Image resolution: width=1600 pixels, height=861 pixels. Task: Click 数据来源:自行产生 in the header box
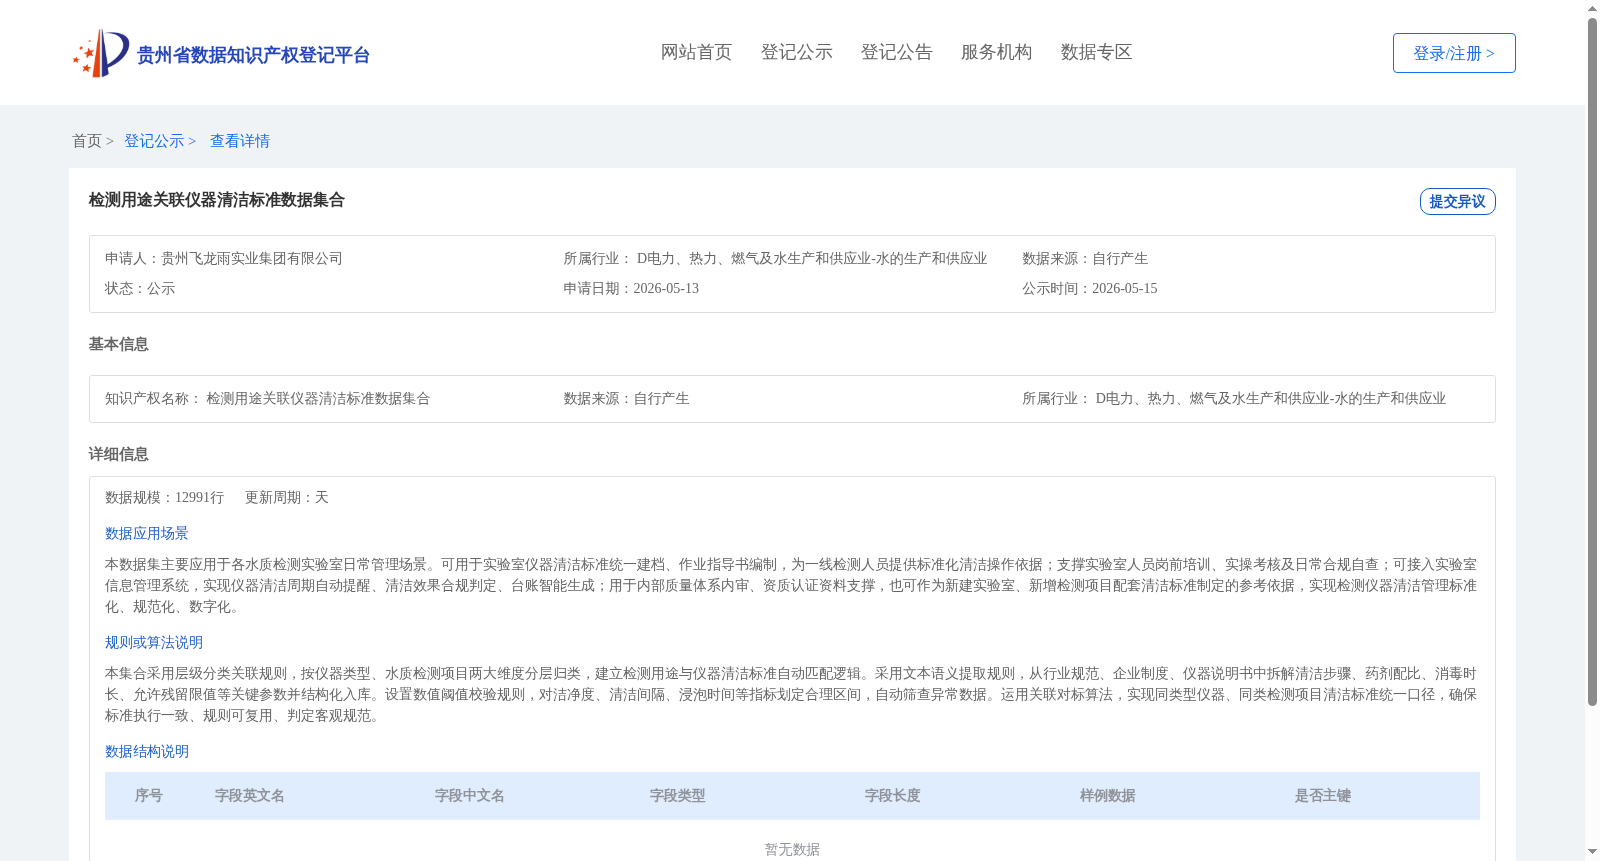1085,258
